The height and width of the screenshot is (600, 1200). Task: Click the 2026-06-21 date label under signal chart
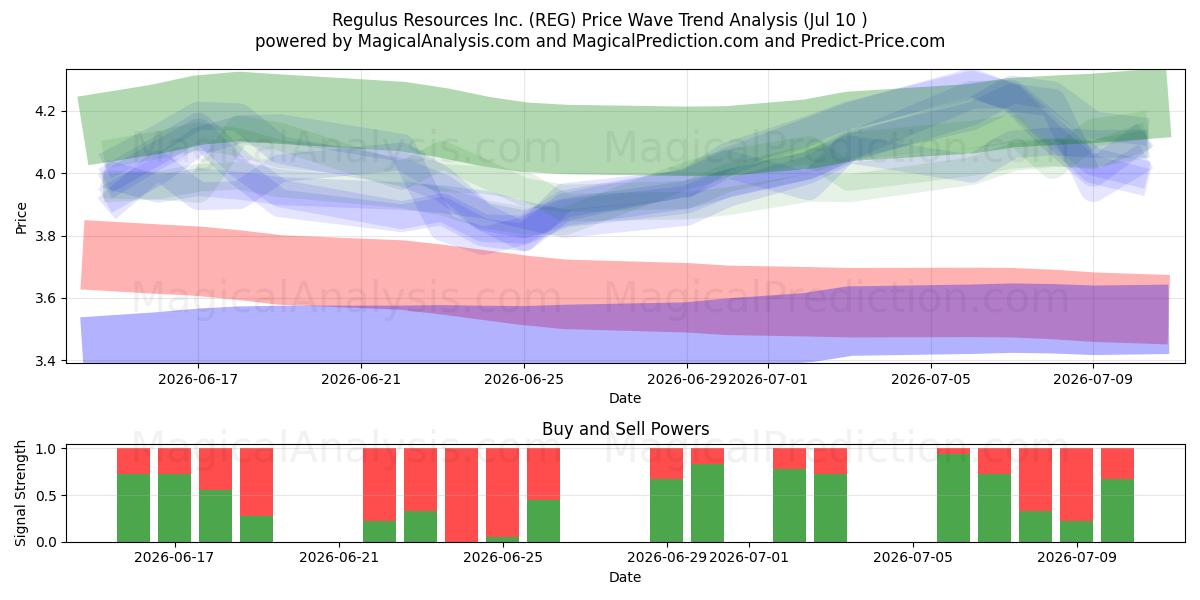tap(339, 558)
